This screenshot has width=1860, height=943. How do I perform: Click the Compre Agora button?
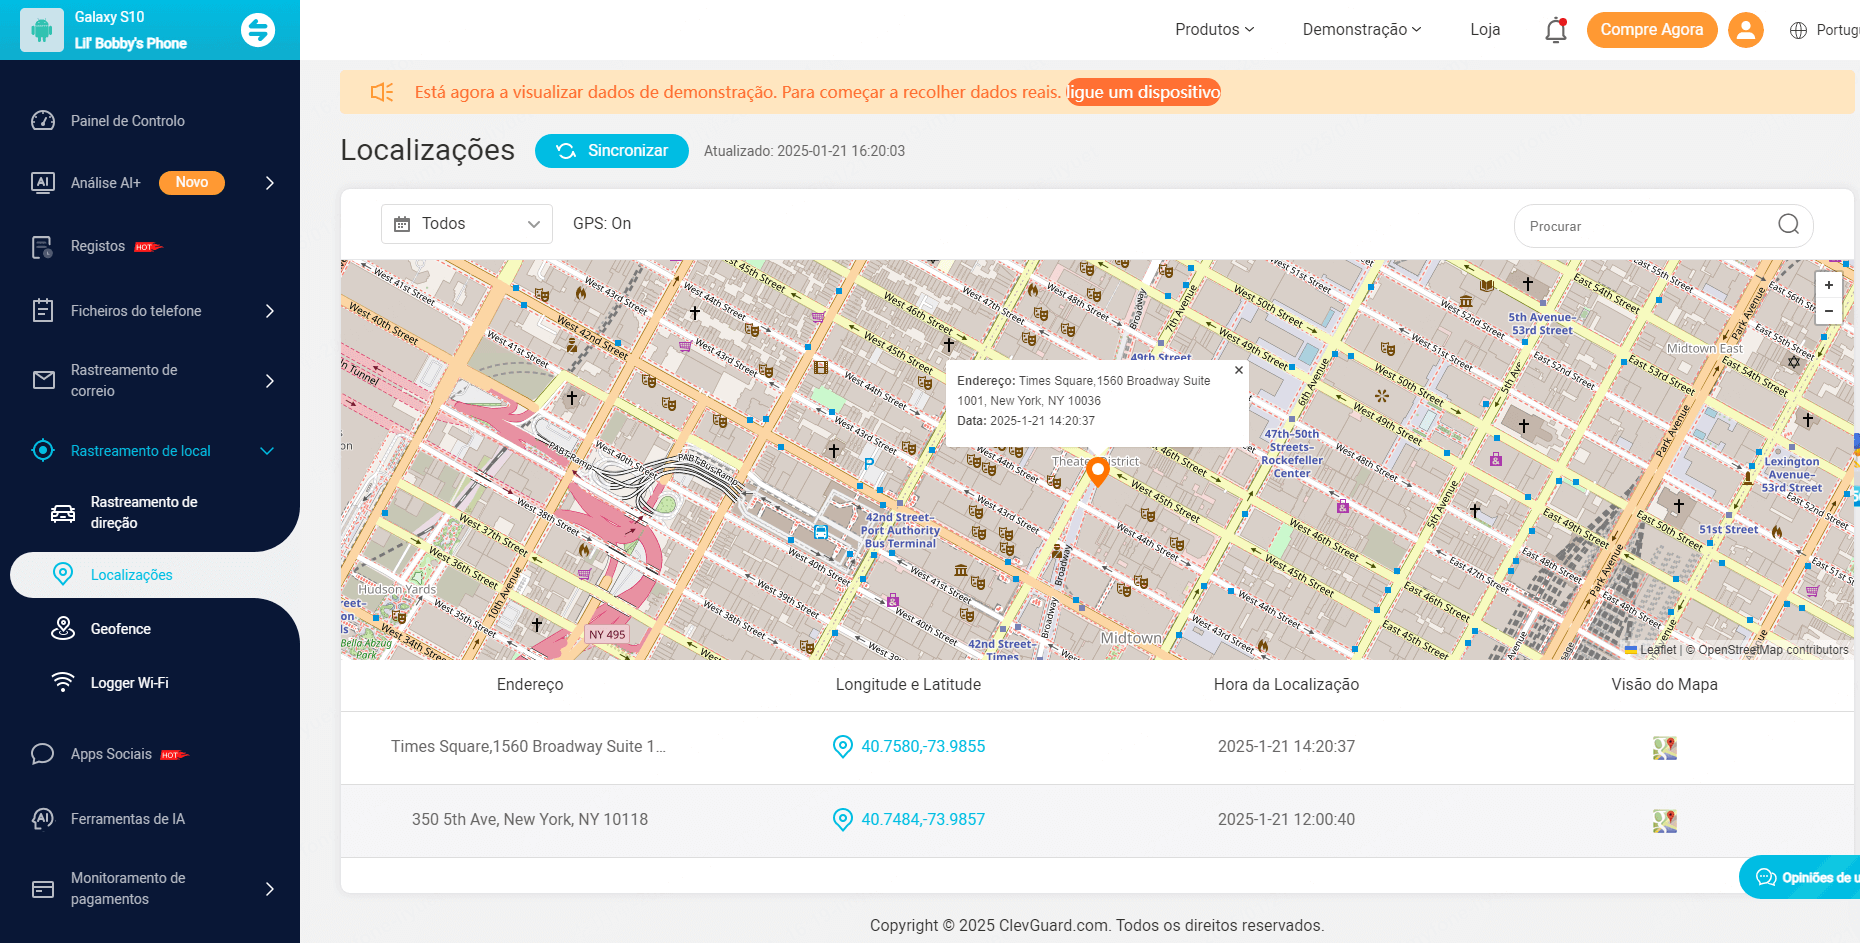coord(1652,30)
